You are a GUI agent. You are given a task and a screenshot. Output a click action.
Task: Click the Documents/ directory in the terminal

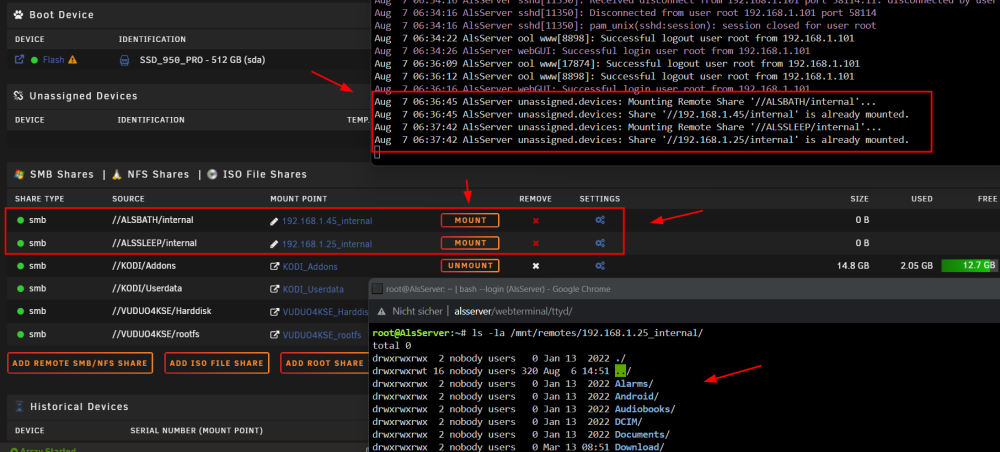pyautogui.click(x=642, y=434)
